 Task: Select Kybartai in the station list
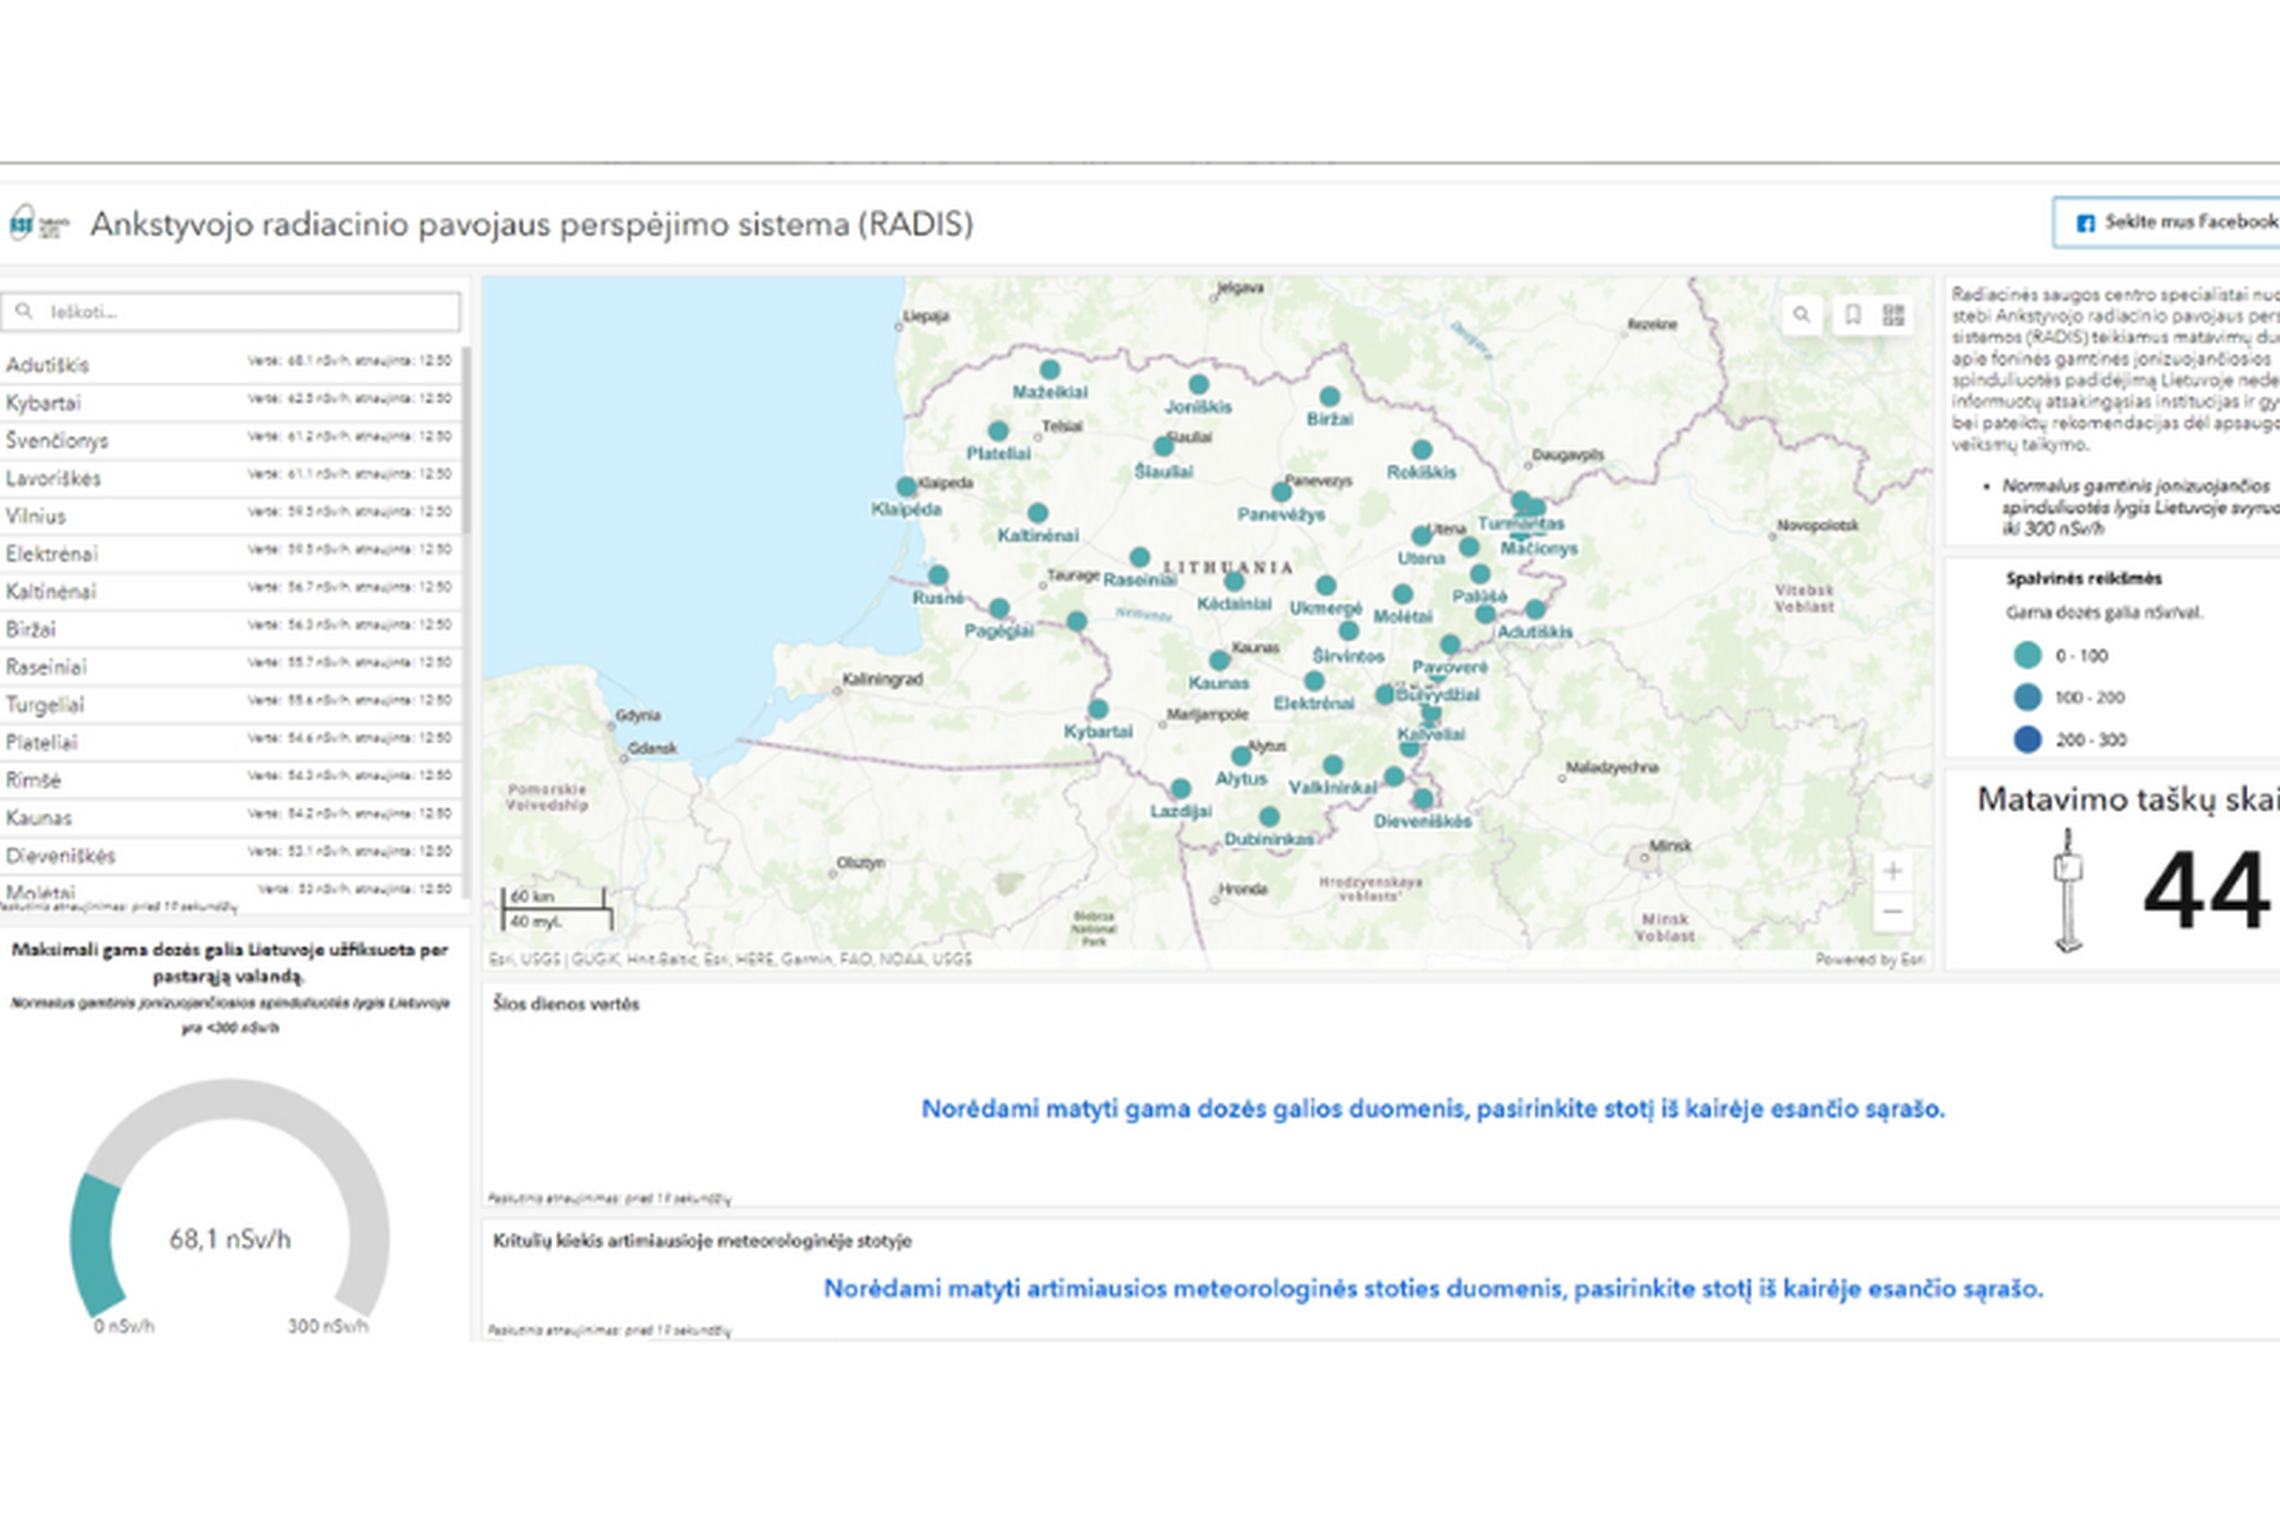point(230,402)
